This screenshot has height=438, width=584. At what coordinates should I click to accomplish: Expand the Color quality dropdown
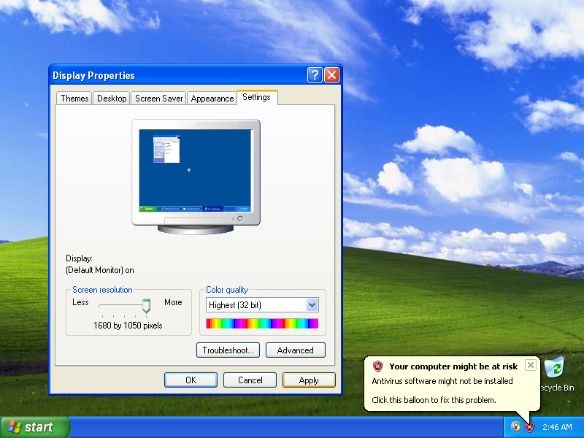point(312,305)
